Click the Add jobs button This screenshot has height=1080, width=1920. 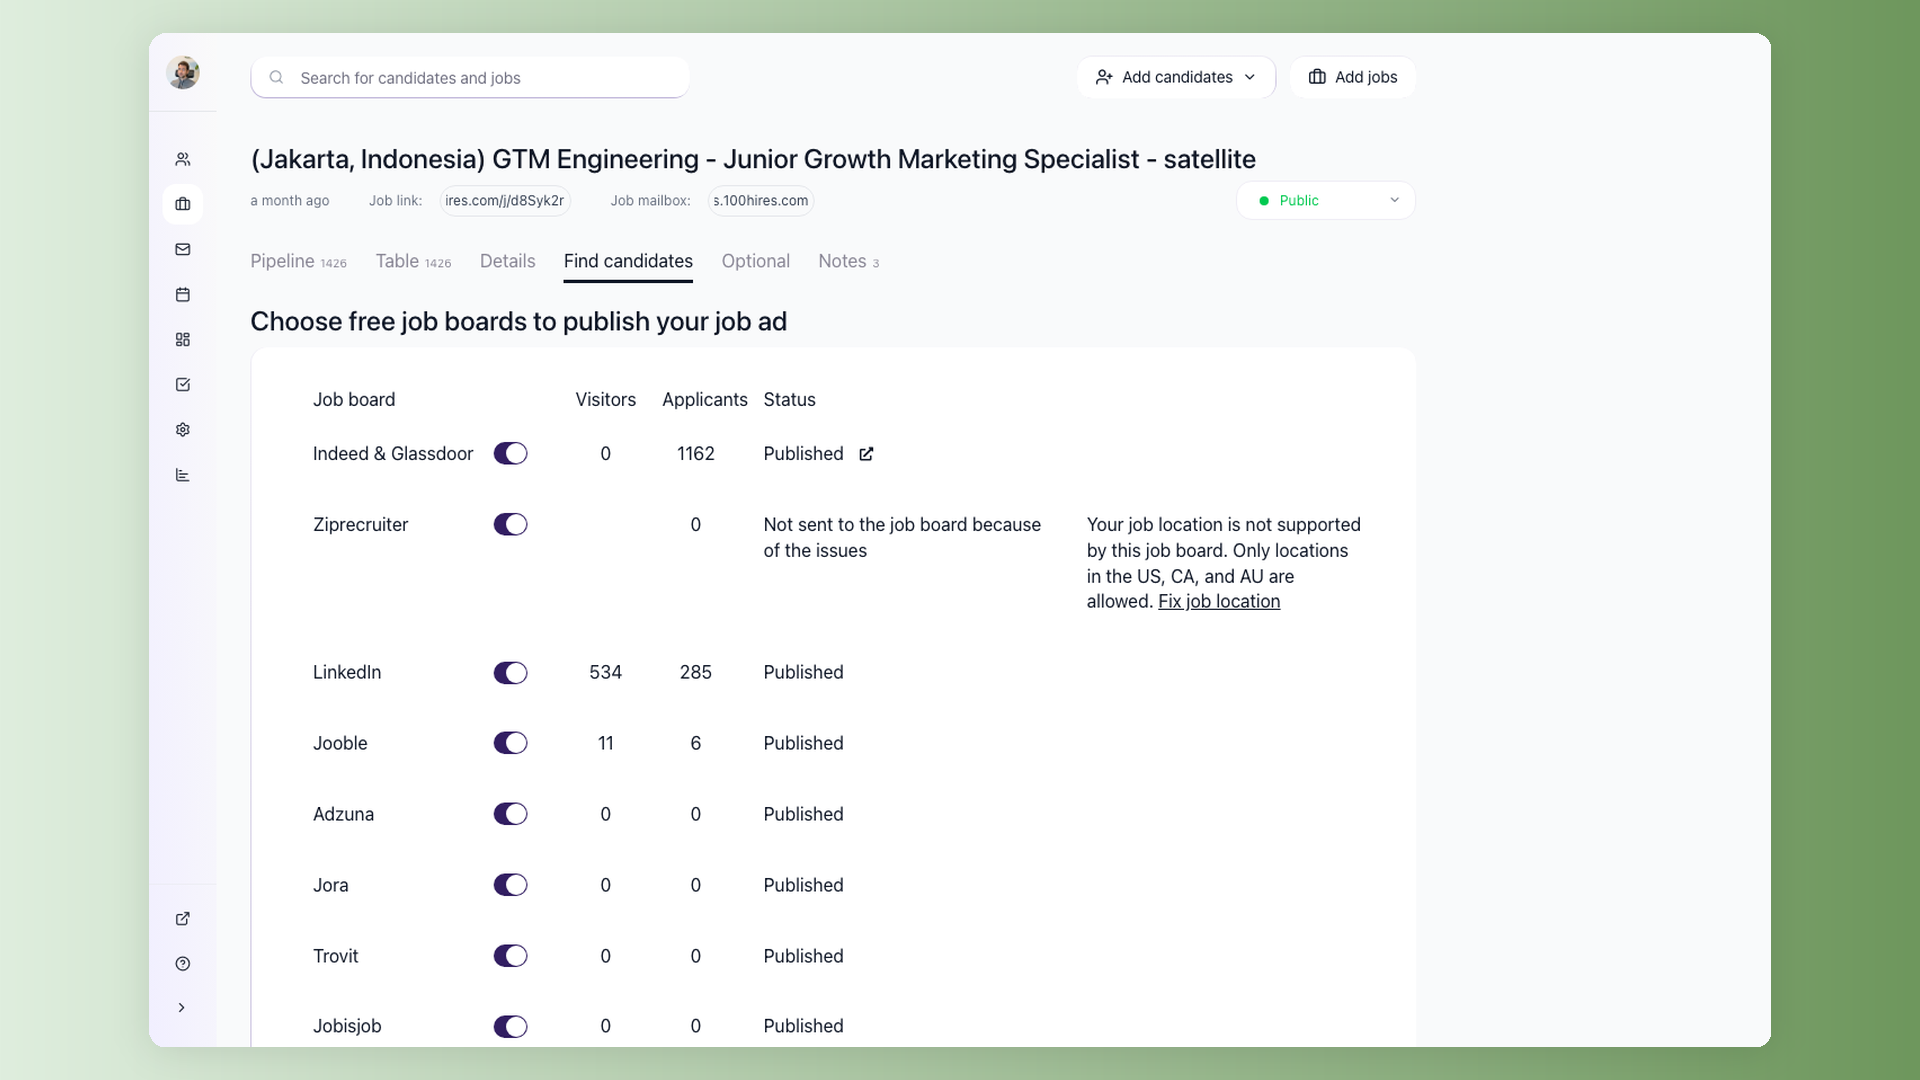1352,77
